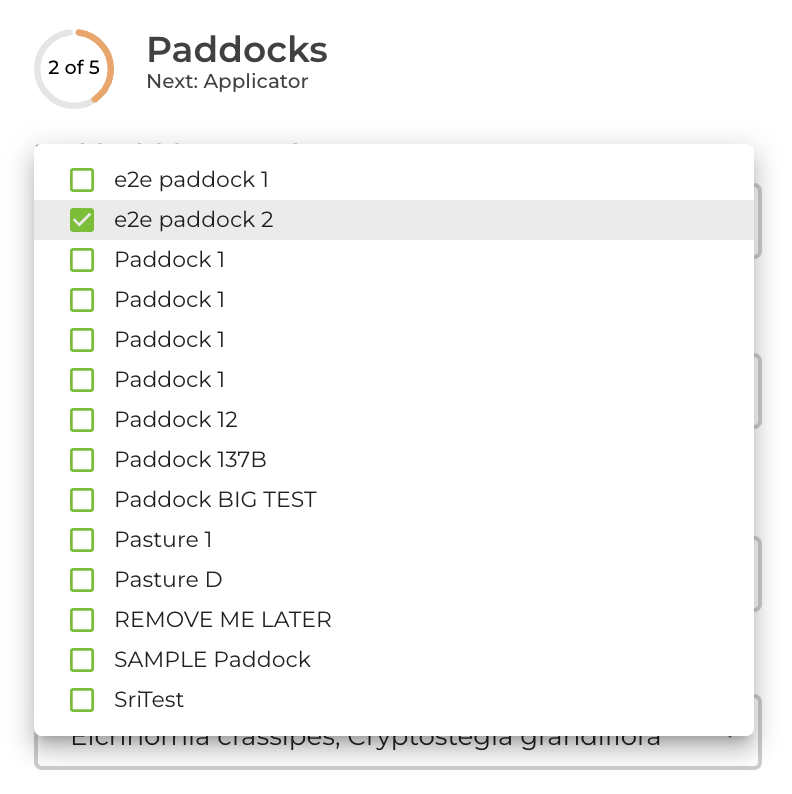Check the Pasture 1 checkbox
Screen dimensions: 792x794
82,540
